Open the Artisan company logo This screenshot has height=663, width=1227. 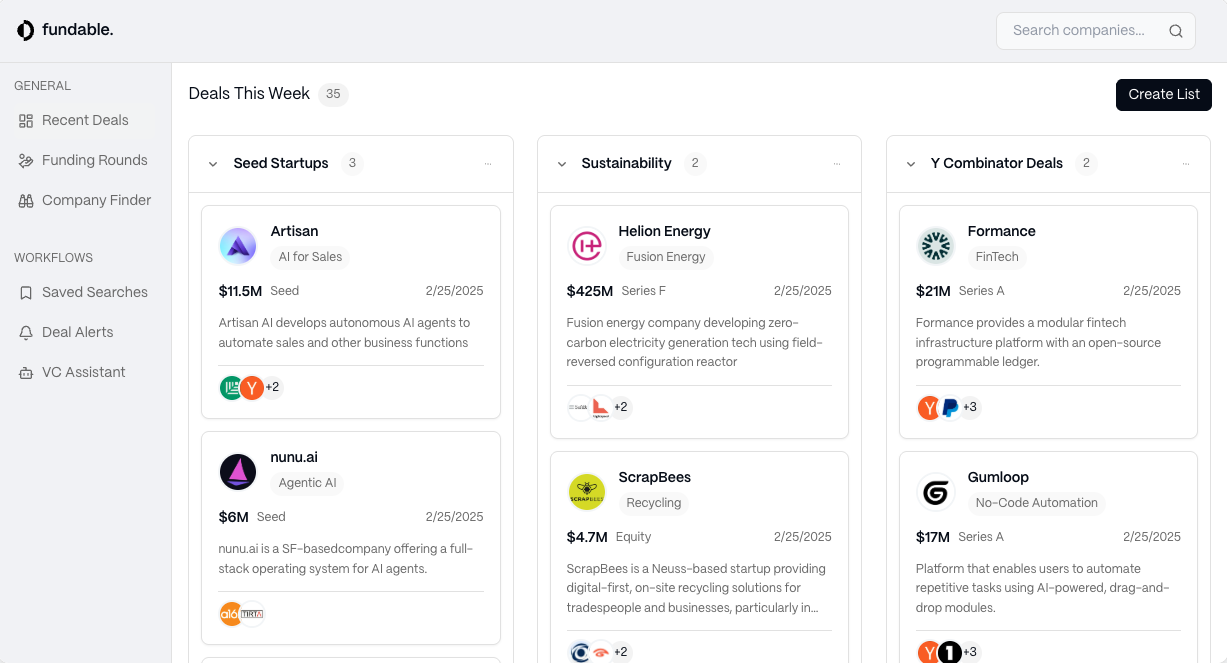coord(238,245)
